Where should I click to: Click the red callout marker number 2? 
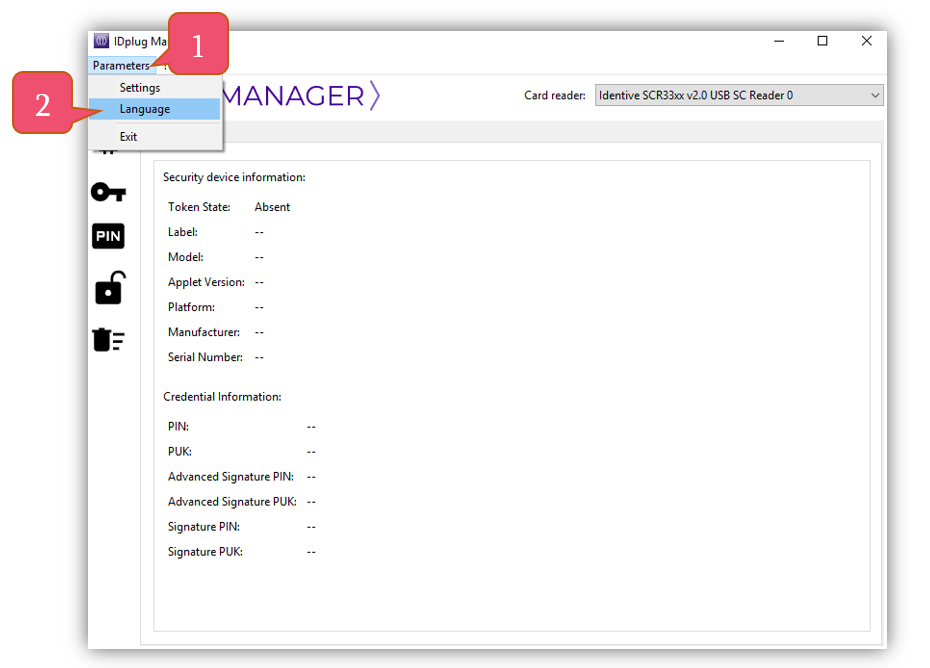click(x=43, y=104)
